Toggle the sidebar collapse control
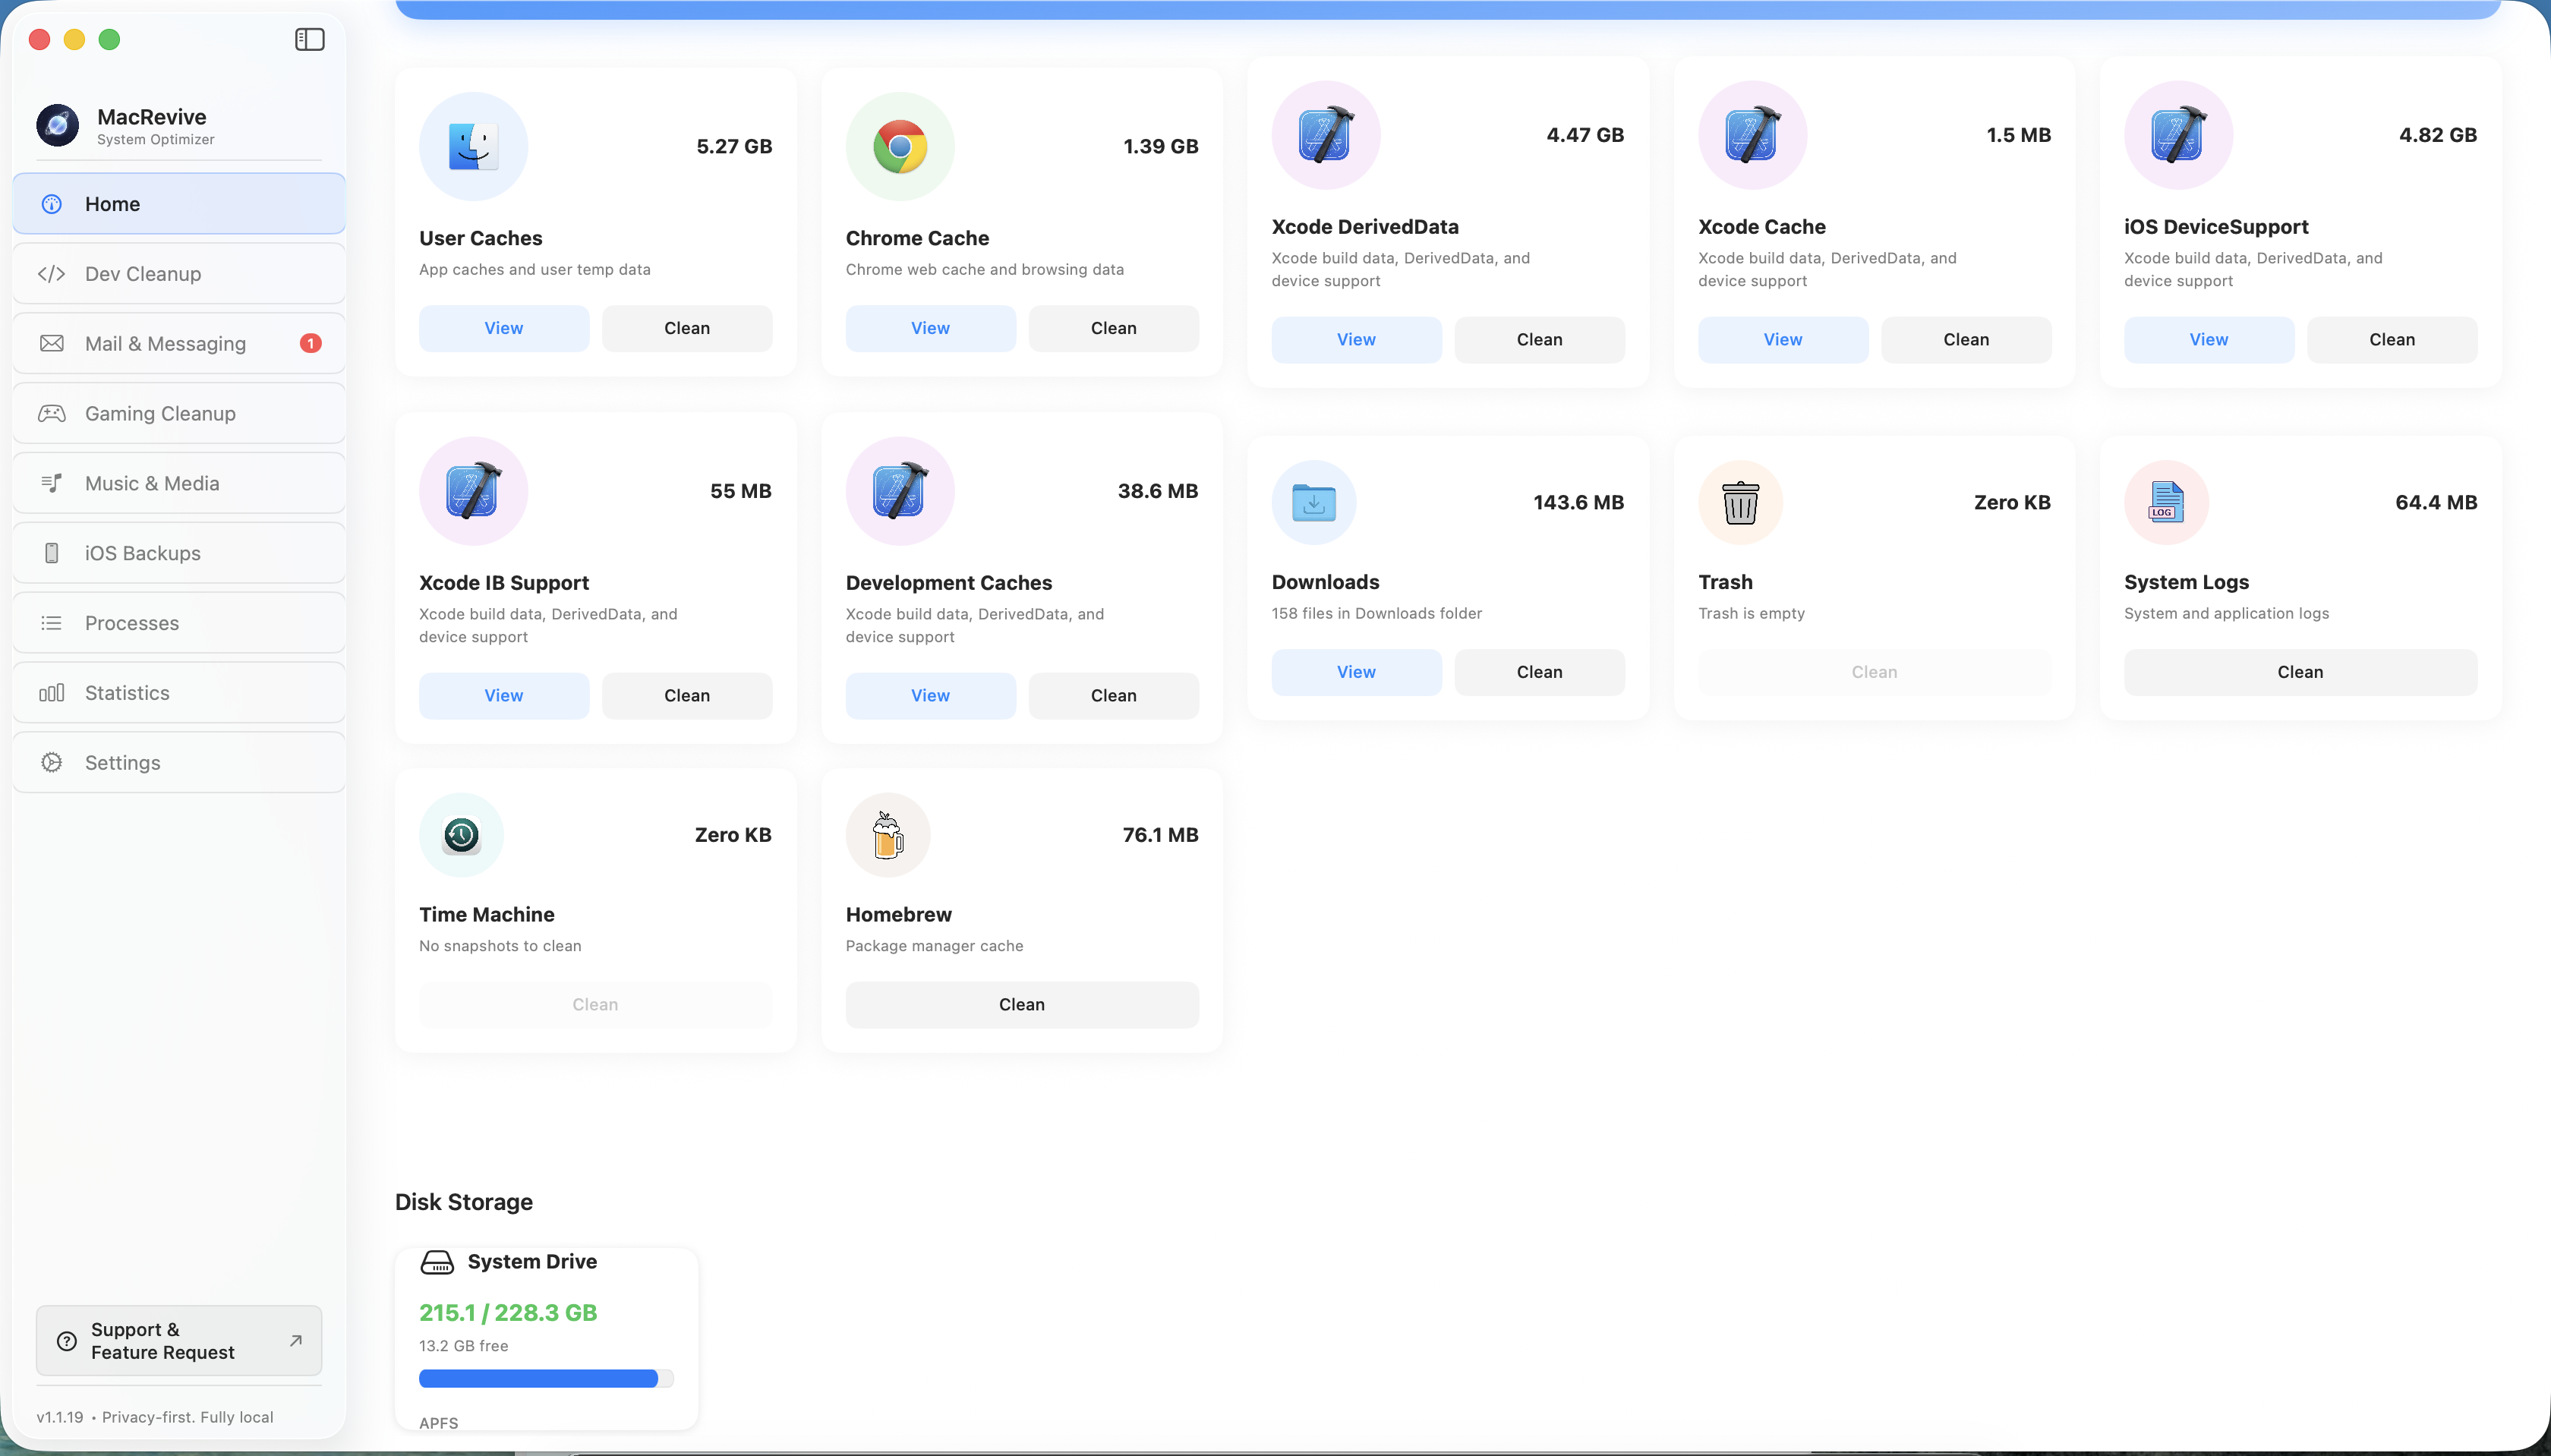This screenshot has width=2551, height=1456. (309, 39)
